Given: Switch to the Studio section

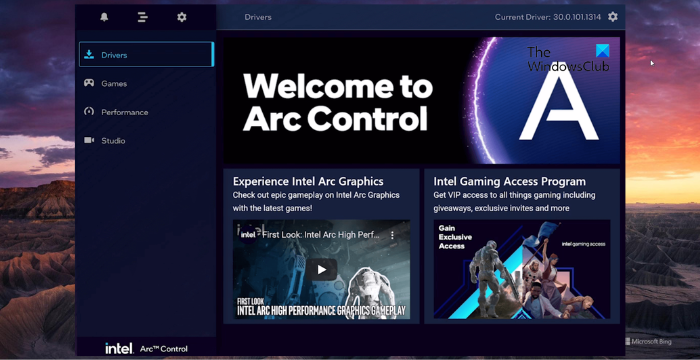Looking at the screenshot, I should (146, 141).
